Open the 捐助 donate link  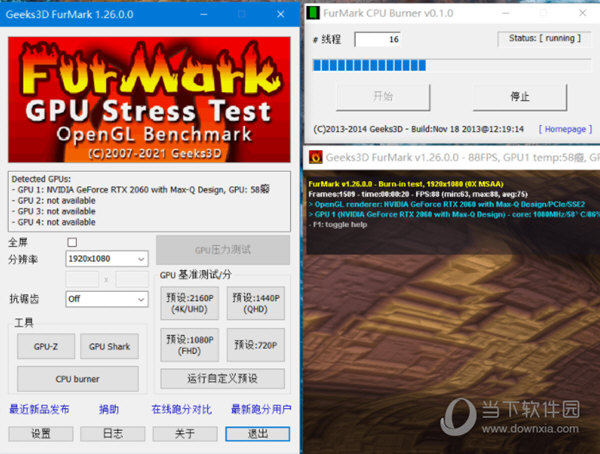point(109,409)
